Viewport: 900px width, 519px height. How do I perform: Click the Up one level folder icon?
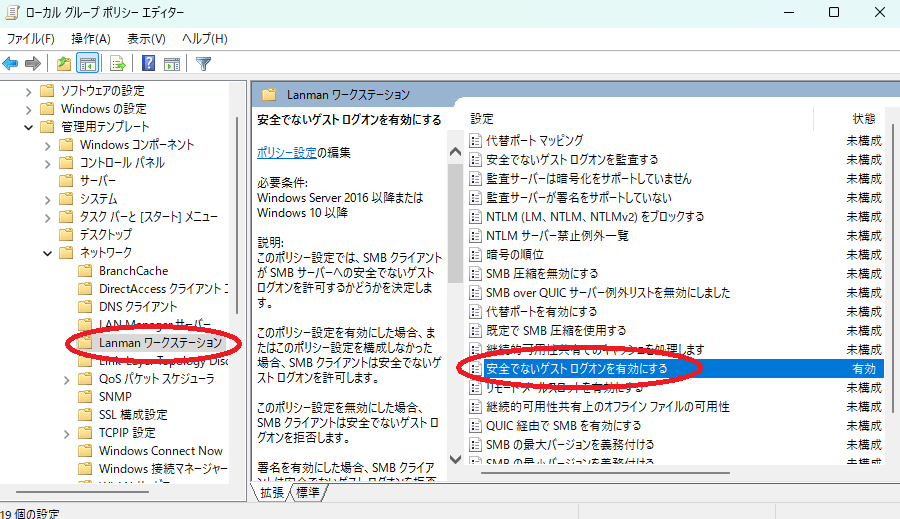pos(64,64)
